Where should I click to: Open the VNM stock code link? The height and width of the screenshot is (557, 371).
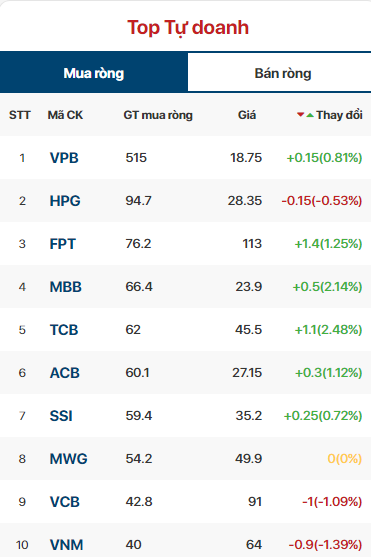[66, 545]
